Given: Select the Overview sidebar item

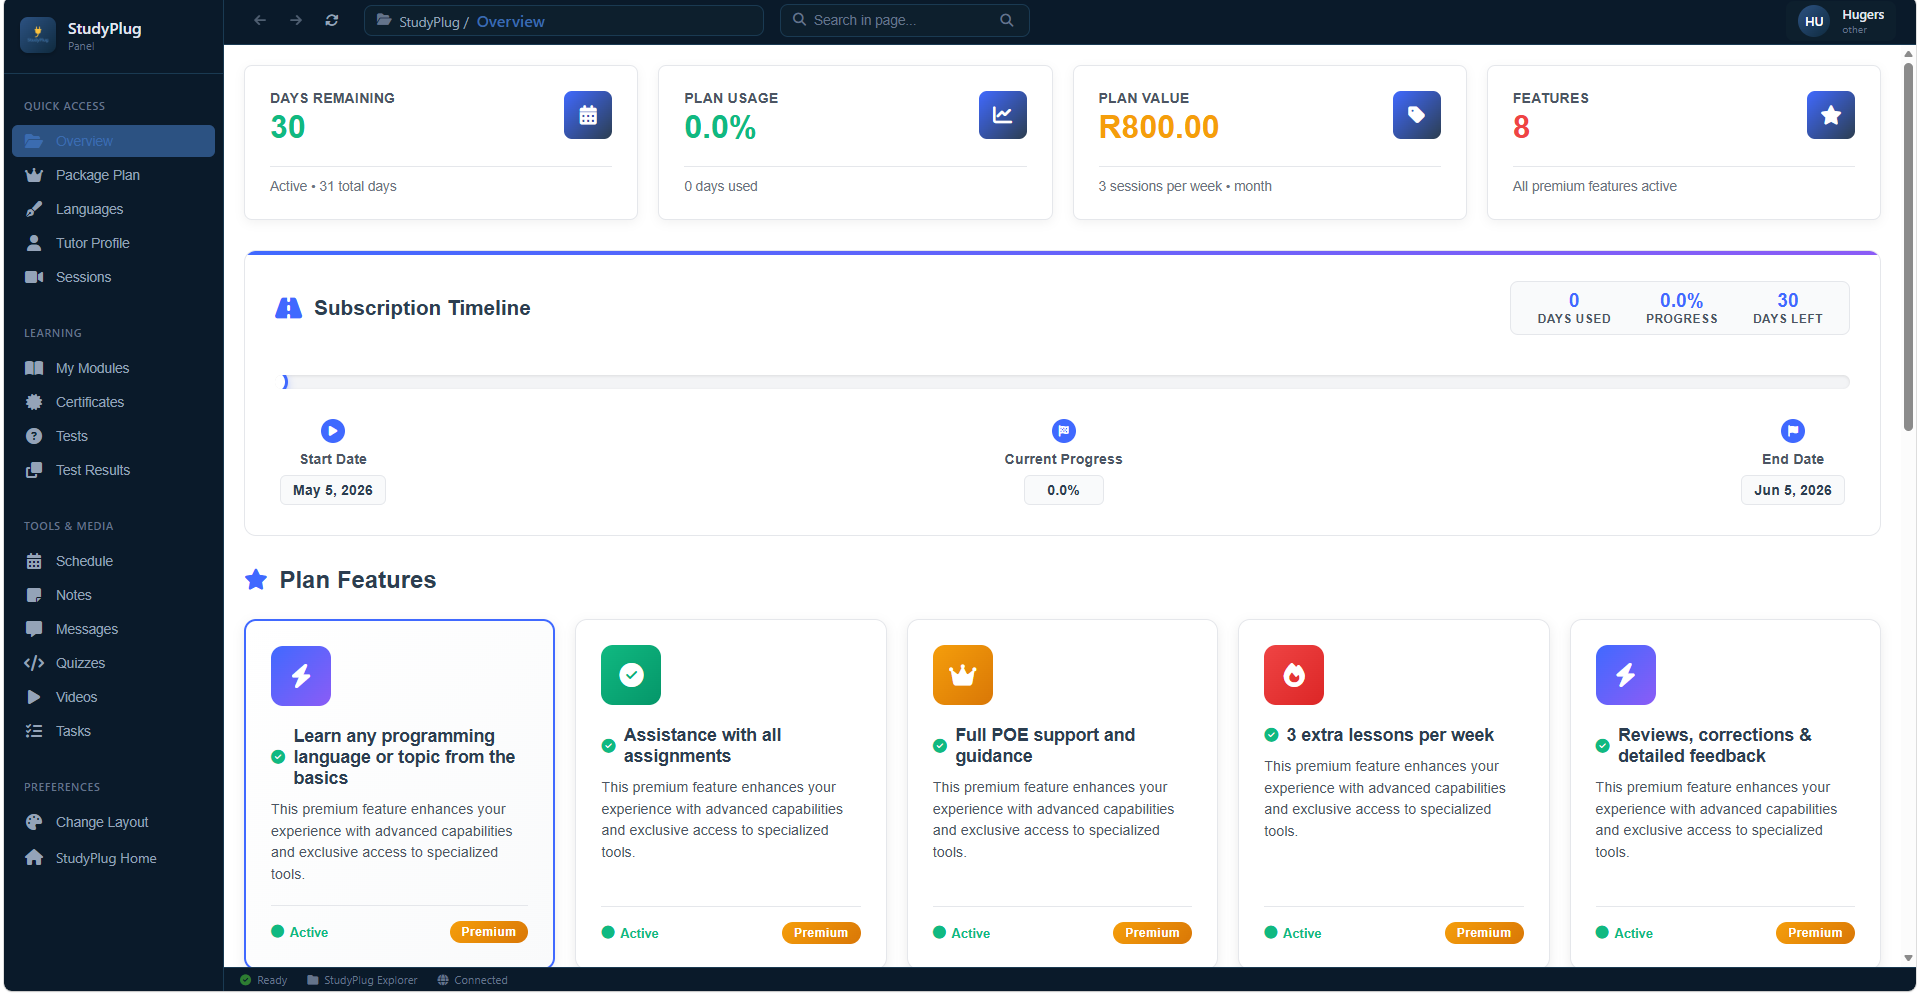Looking at the screenshot, I should click(113, 141).
